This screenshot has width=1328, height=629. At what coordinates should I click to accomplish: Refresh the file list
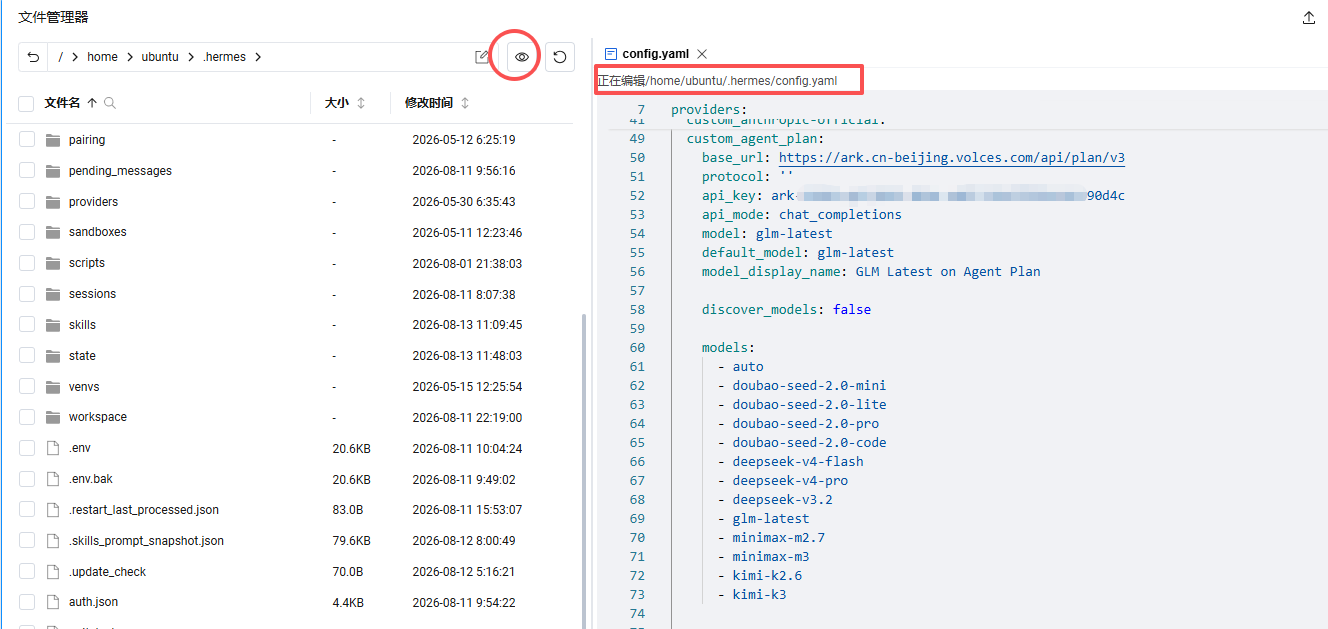560,57
